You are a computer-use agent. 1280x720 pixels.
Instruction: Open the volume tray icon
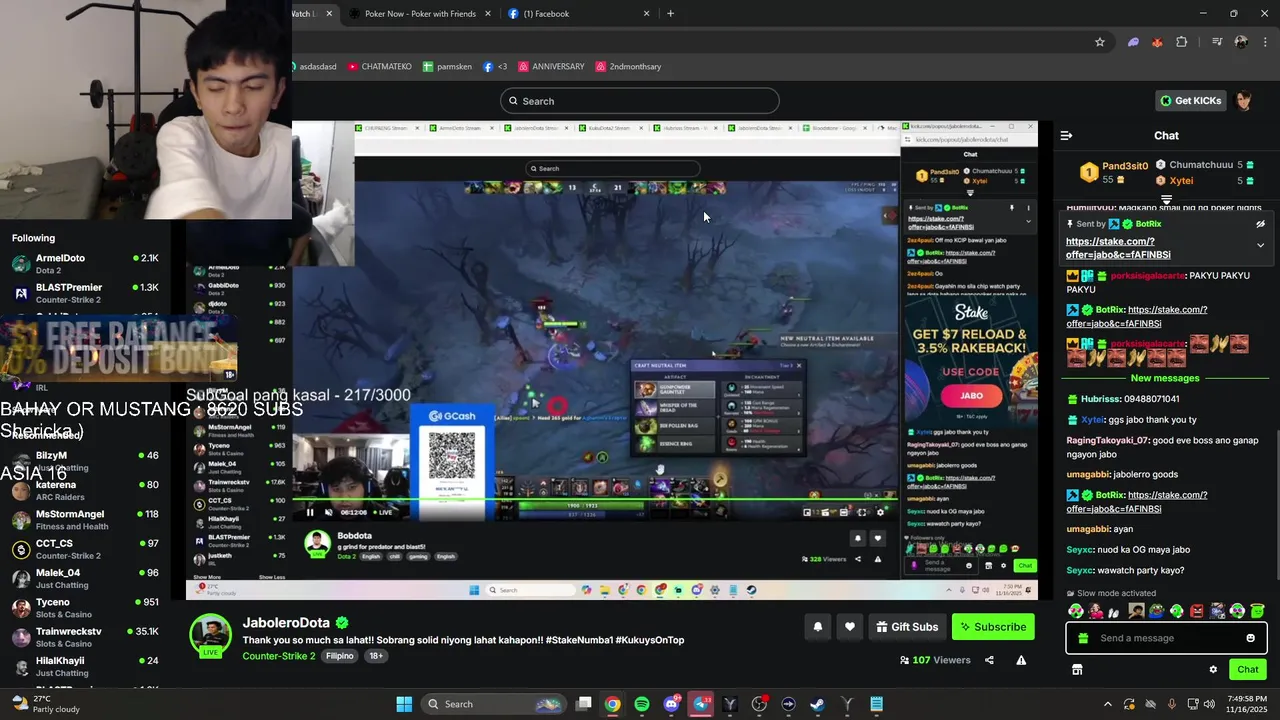(x=1209, y=704)
